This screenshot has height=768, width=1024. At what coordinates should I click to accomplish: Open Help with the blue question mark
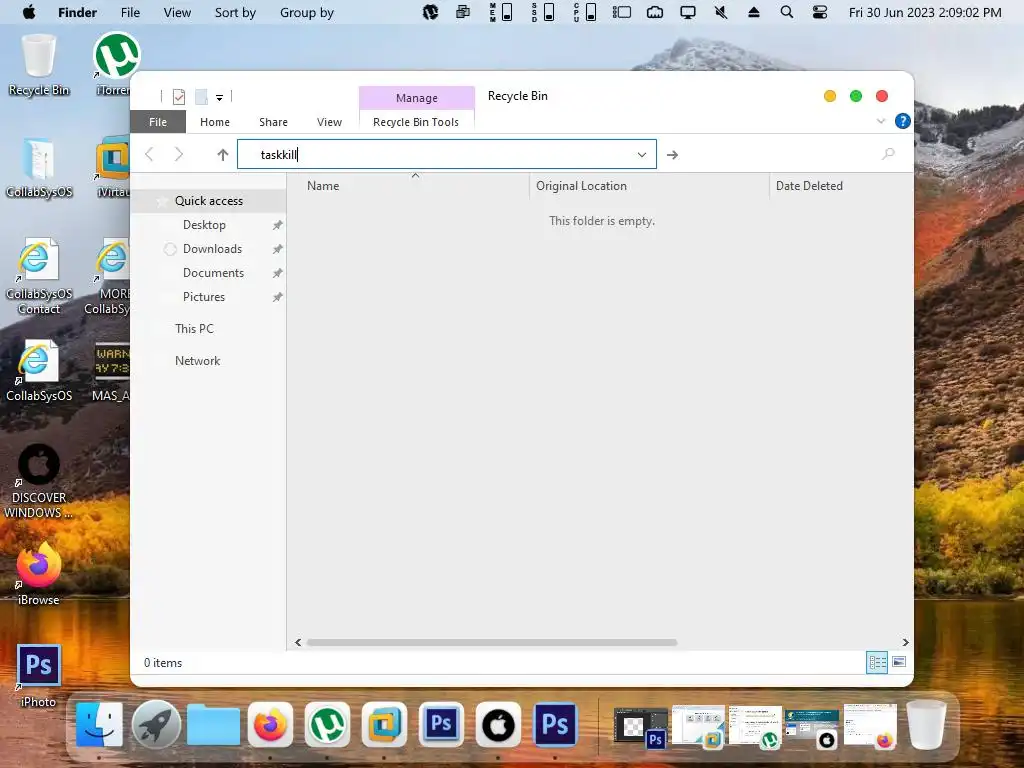pos(903,121)
